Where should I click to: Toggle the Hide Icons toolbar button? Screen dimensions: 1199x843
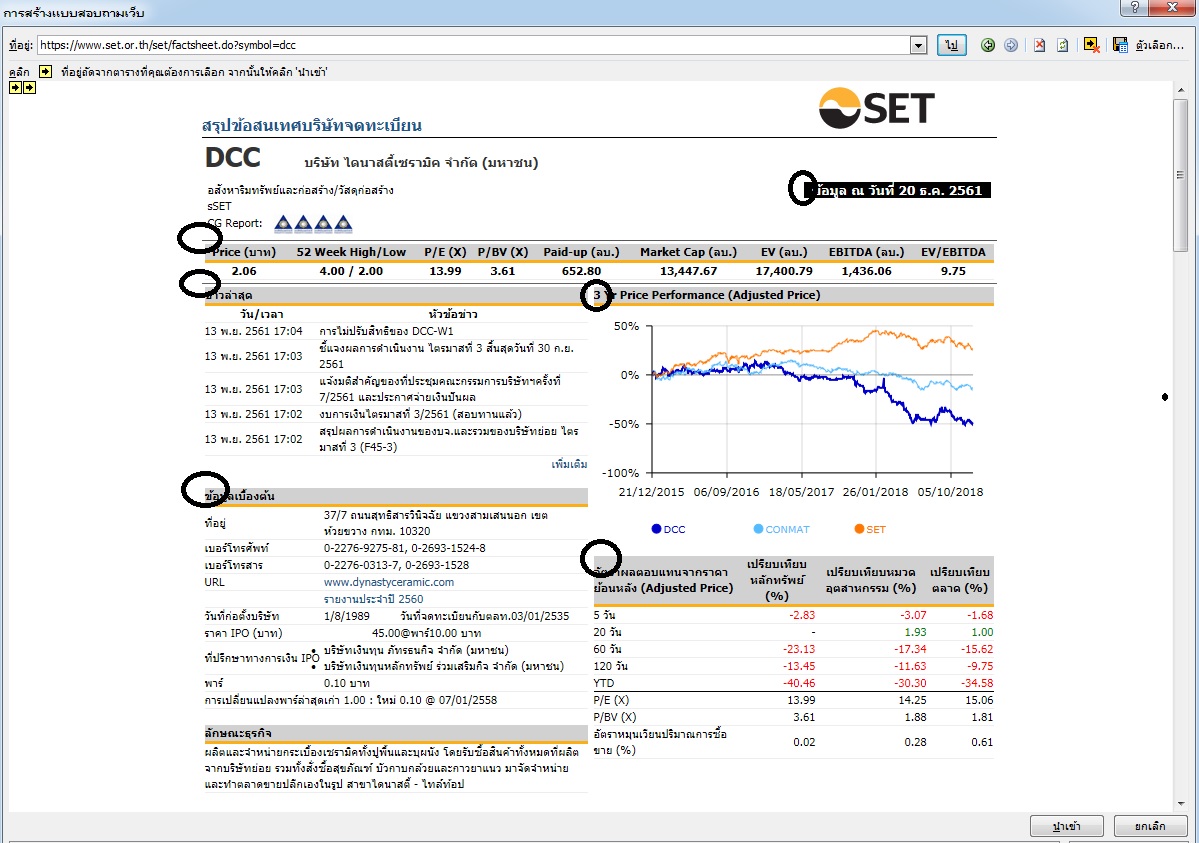pyautogui.click(x=1092, y=45)
